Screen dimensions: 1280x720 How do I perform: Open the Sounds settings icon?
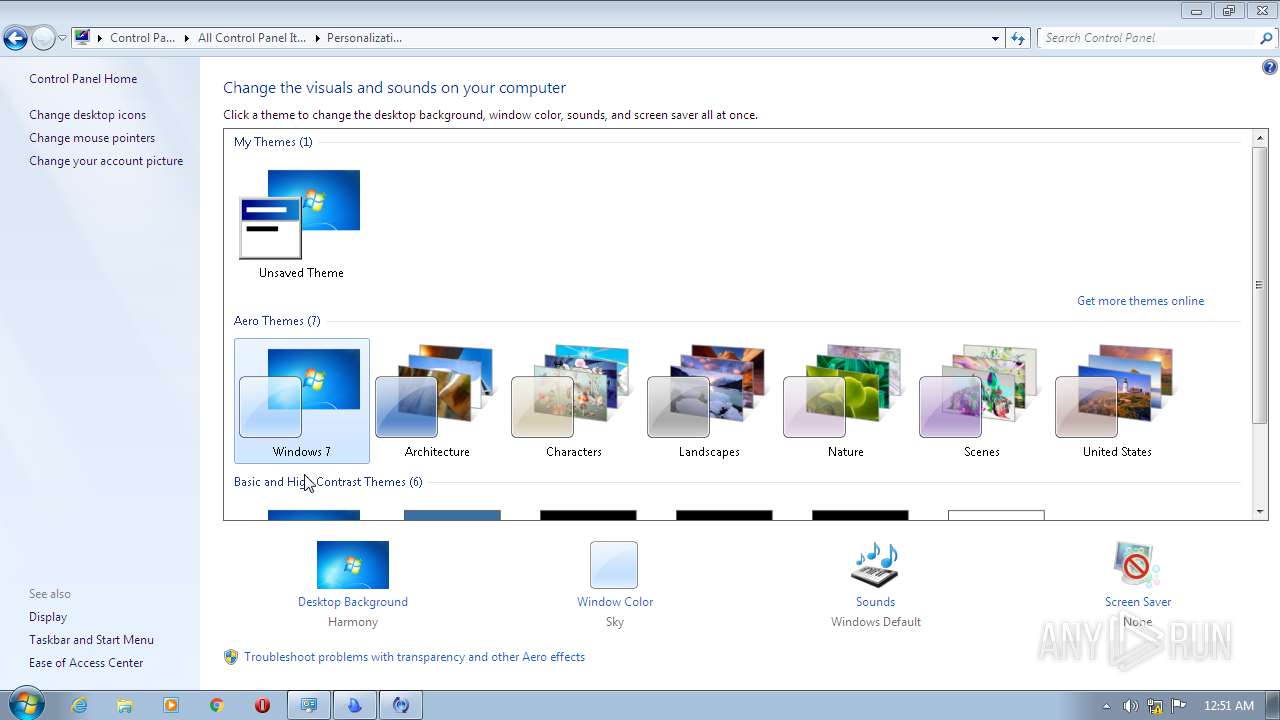(875, 565)
